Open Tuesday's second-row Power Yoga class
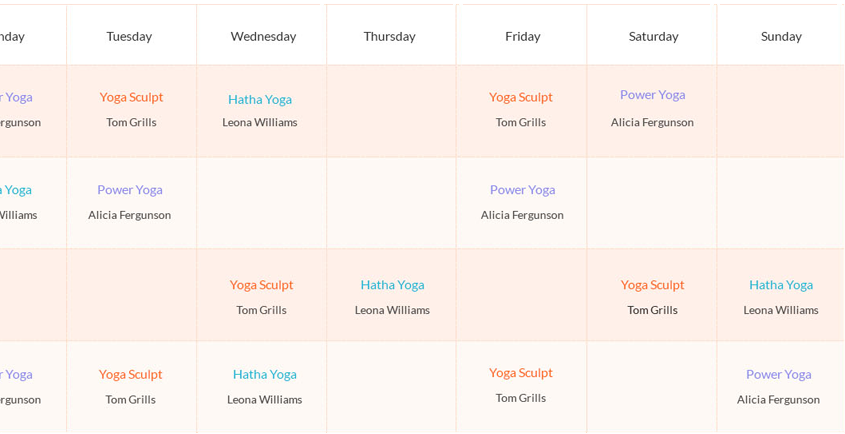 click(x=129, y=190)
